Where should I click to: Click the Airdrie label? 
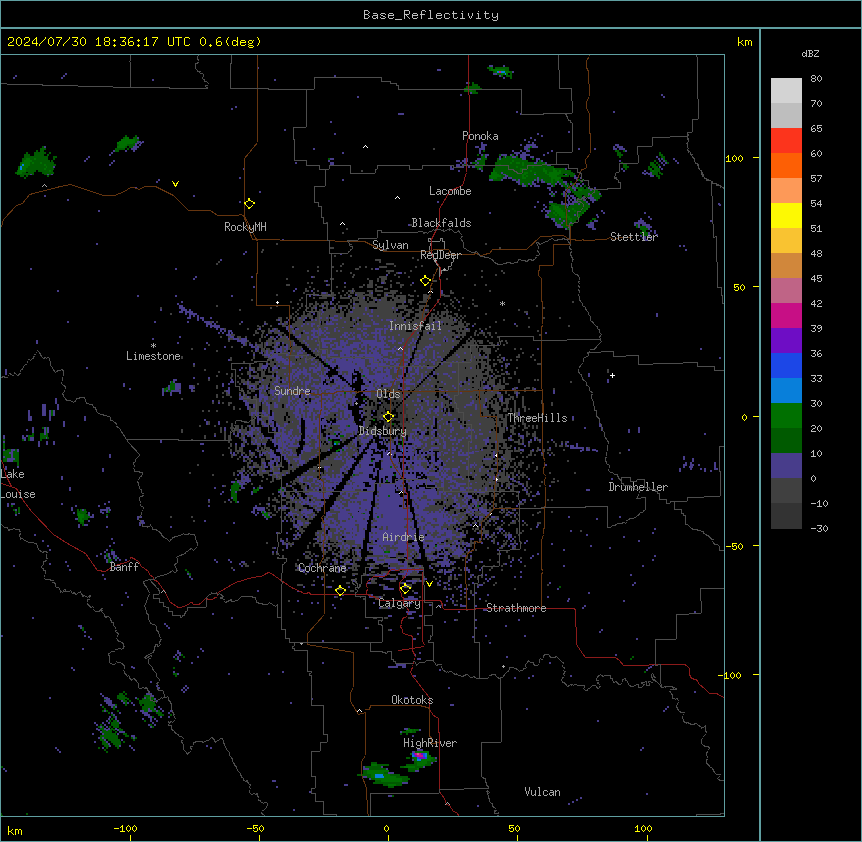[x=404, y=537]
